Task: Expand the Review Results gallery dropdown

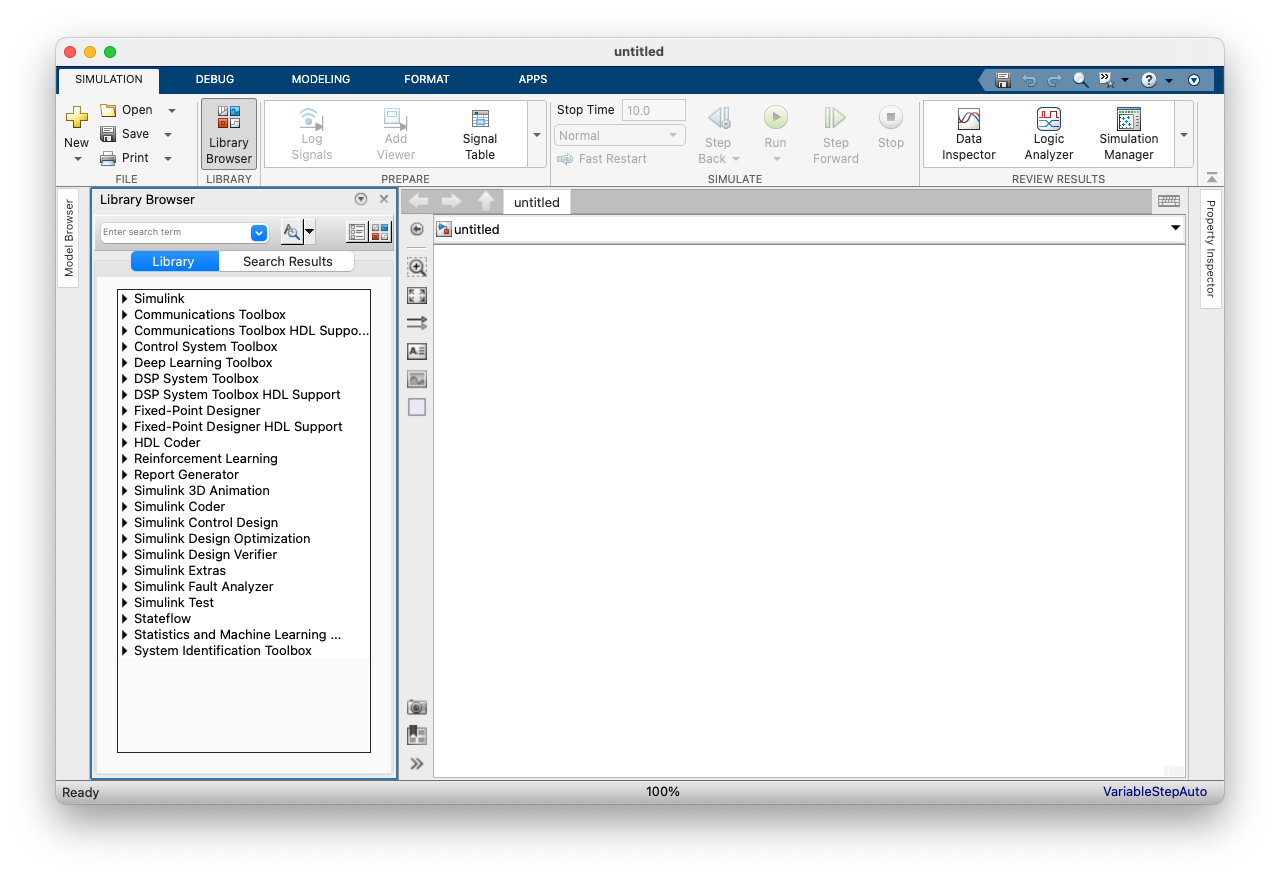Action: (1184, 134)
